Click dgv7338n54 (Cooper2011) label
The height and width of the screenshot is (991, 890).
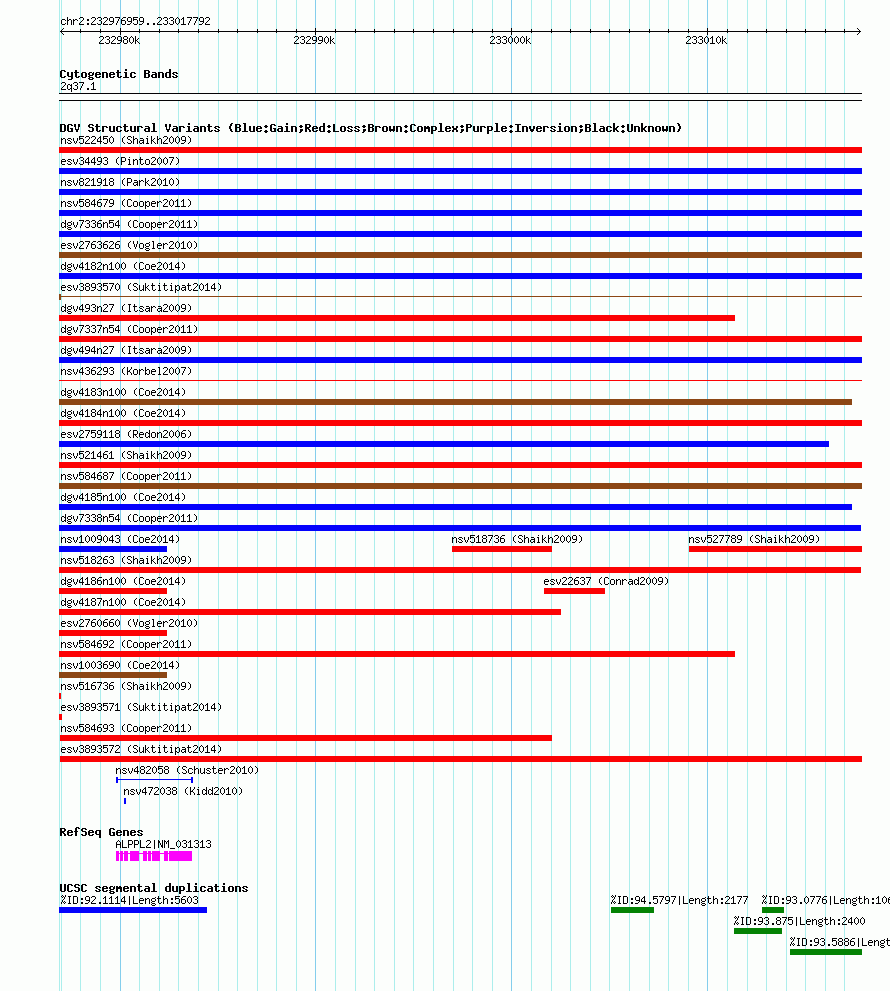(x=129, y=518)
